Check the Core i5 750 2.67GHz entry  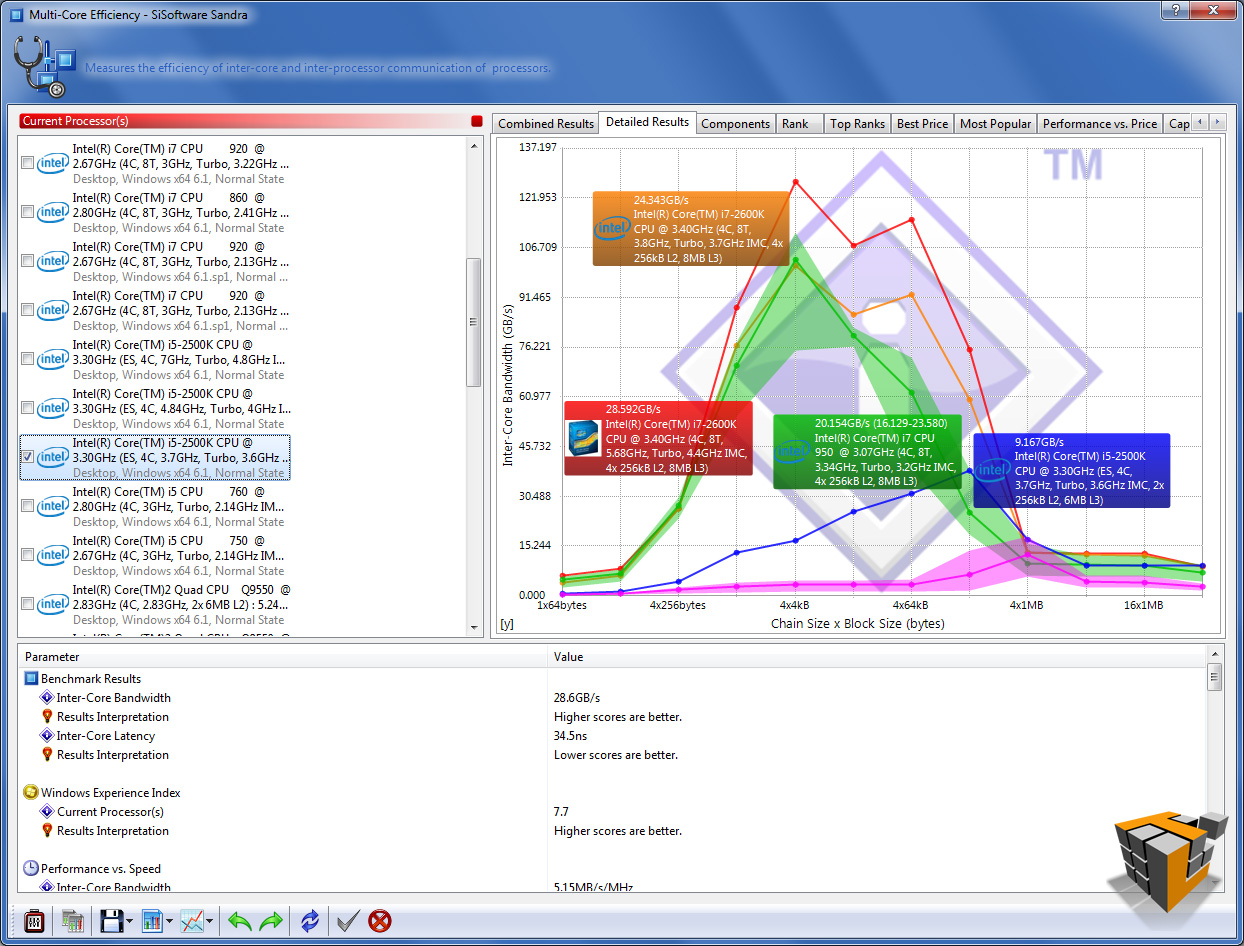tap(27, 555)
